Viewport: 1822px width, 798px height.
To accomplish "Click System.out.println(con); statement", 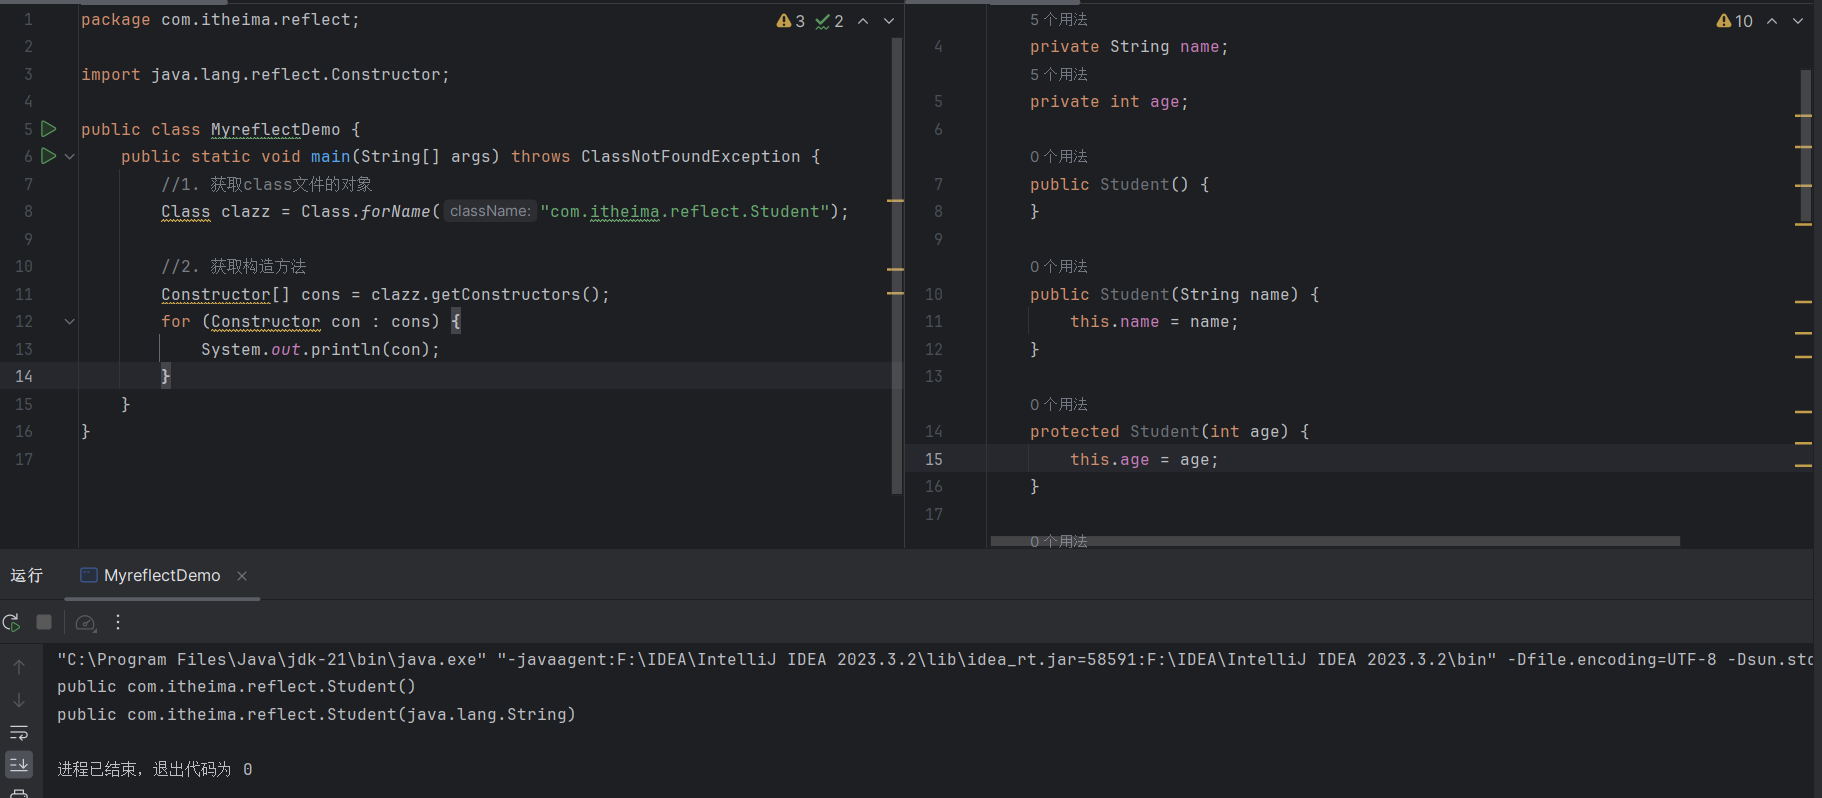I will (x=320, y=349).
